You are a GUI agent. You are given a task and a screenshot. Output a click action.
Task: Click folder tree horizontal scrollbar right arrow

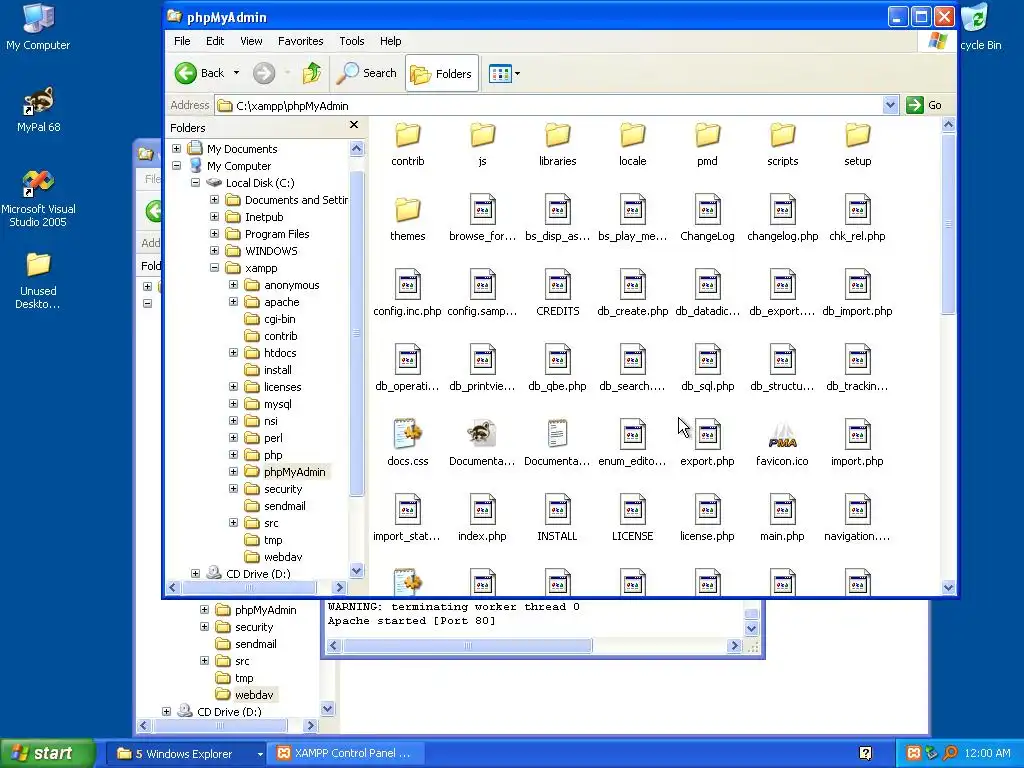339,587
